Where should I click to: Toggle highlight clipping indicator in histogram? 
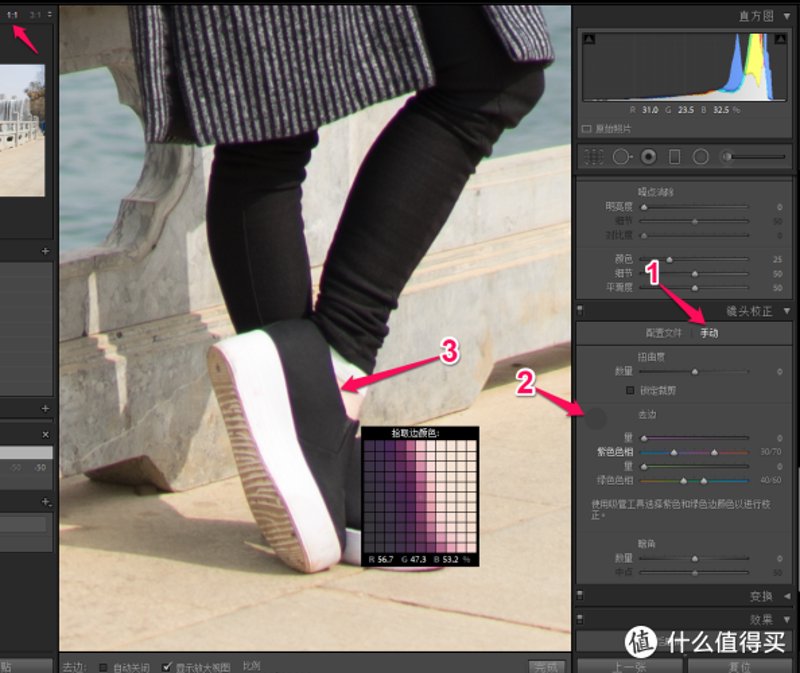pyautogui.click(x=781, y=38)
